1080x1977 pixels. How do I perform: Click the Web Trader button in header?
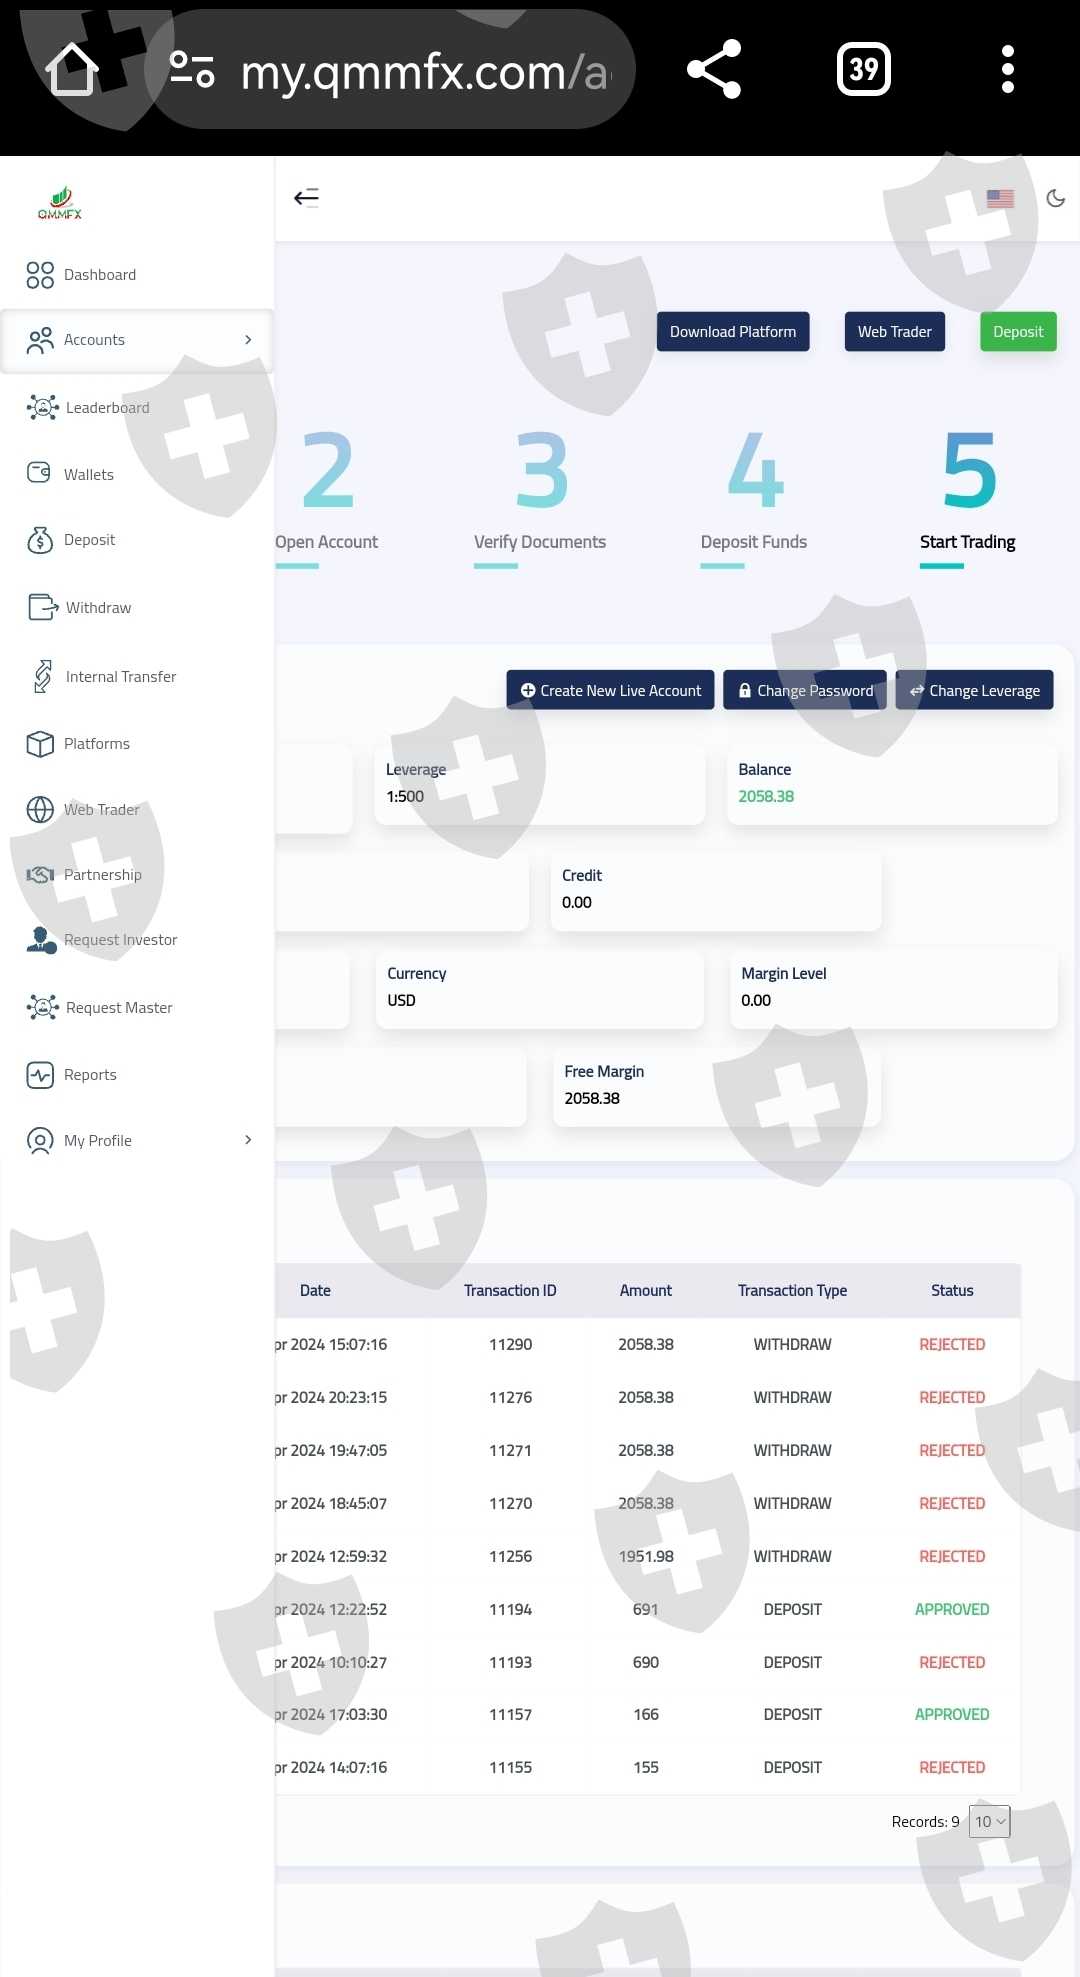coord(895,332)
